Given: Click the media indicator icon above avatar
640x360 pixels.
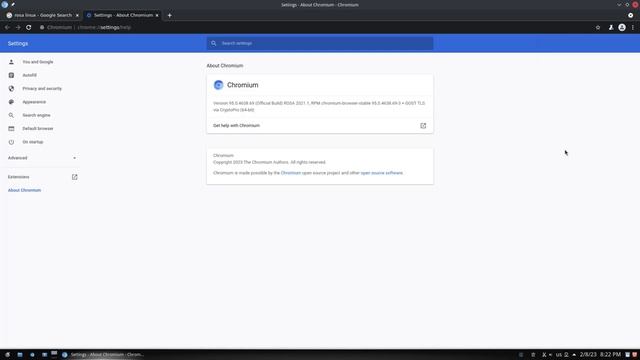Looking at the screenshot, I should 631,15.
